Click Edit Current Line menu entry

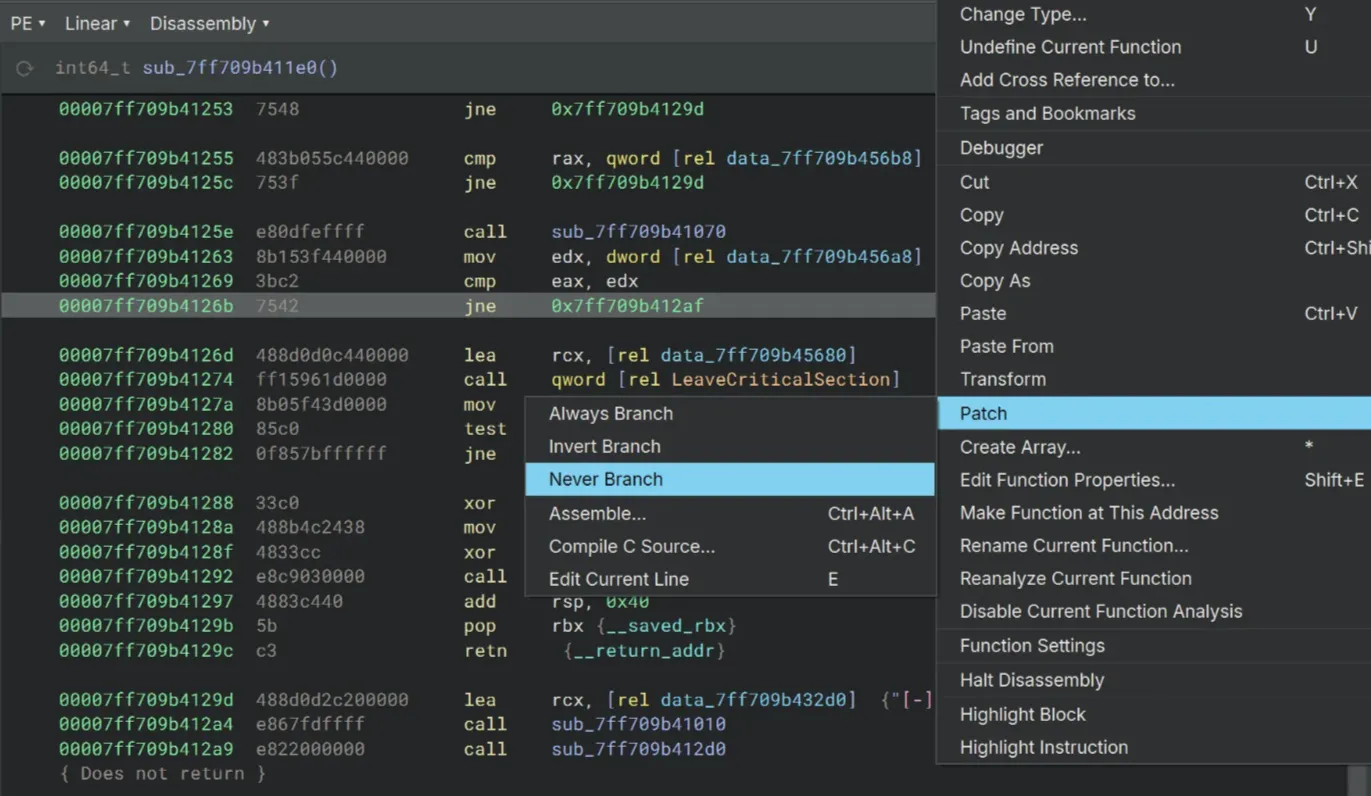618,579
